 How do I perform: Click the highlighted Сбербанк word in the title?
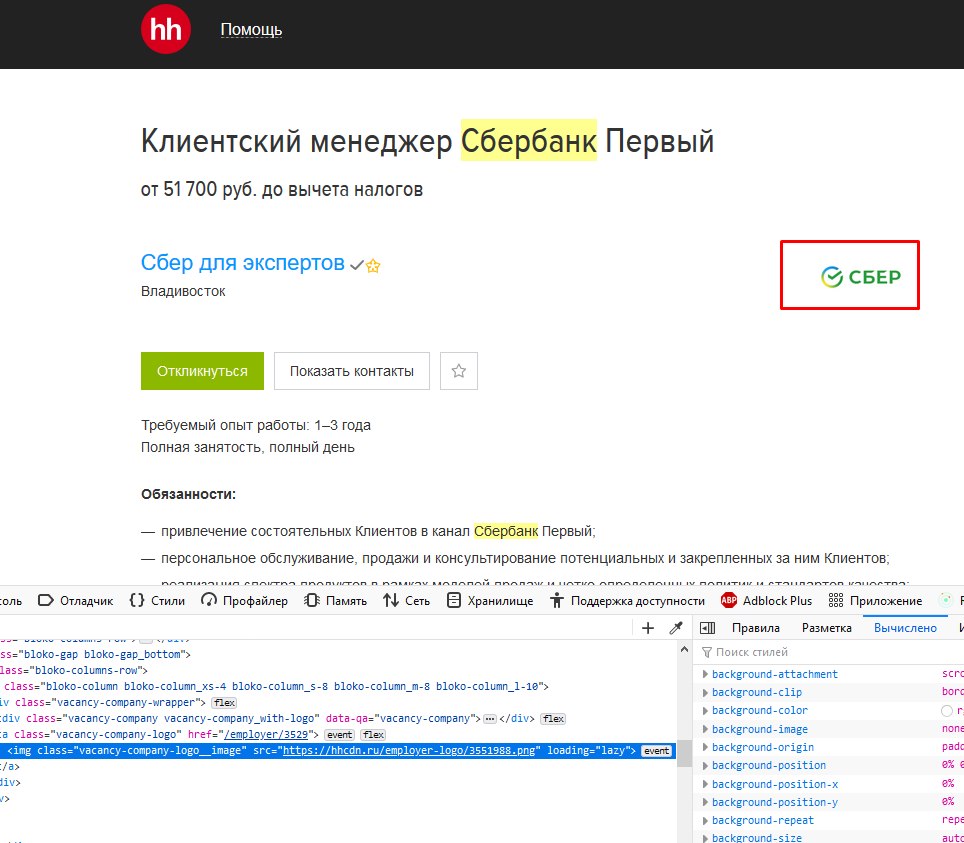click(529, 141)
